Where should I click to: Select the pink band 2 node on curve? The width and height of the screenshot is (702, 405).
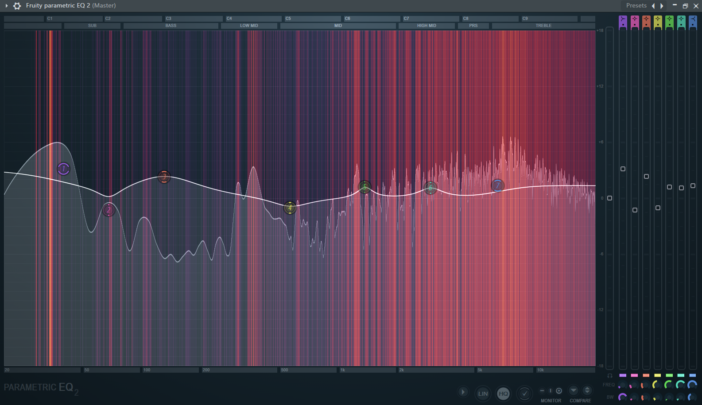(x=109, y=210)
